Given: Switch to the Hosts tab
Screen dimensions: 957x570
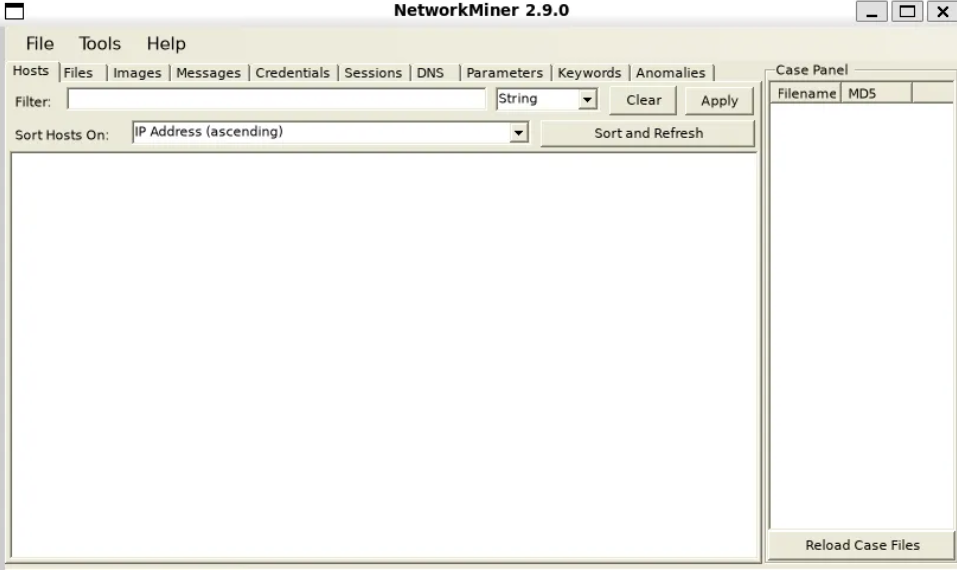Looking at the screenshot, I should [31, 71].
